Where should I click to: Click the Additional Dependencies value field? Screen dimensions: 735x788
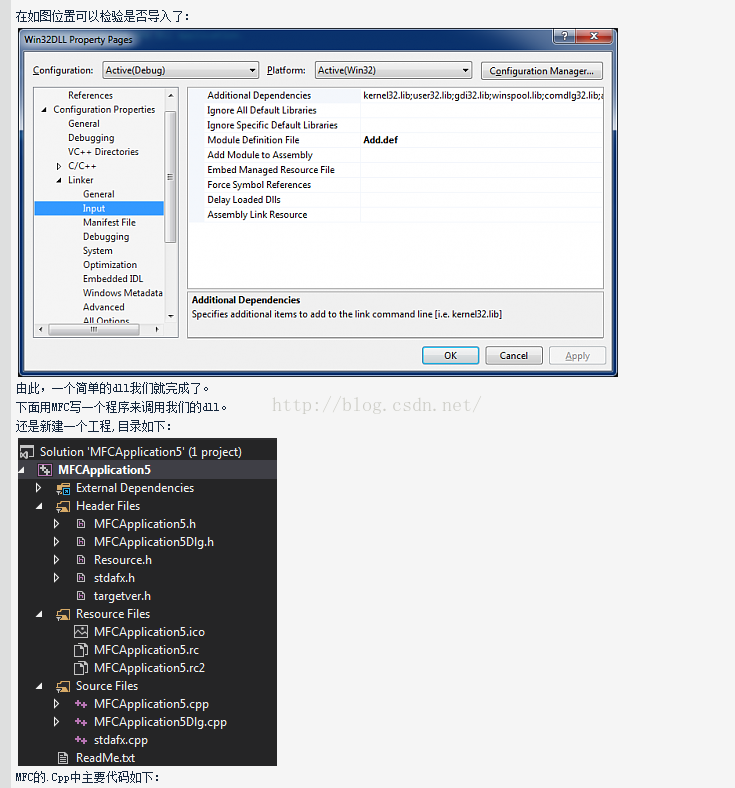point(482,95)
